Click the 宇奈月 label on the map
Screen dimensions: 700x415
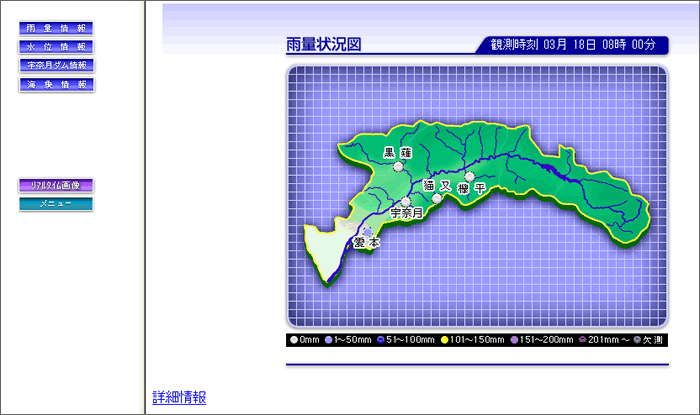point(406,213)
